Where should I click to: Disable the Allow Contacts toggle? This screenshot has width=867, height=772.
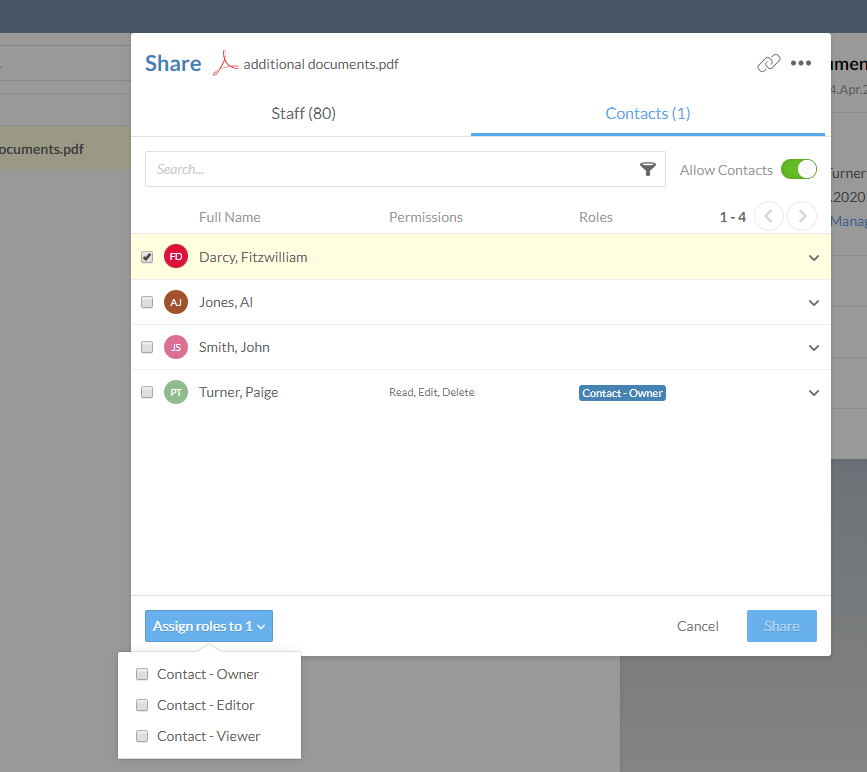[x=799, y=169]
